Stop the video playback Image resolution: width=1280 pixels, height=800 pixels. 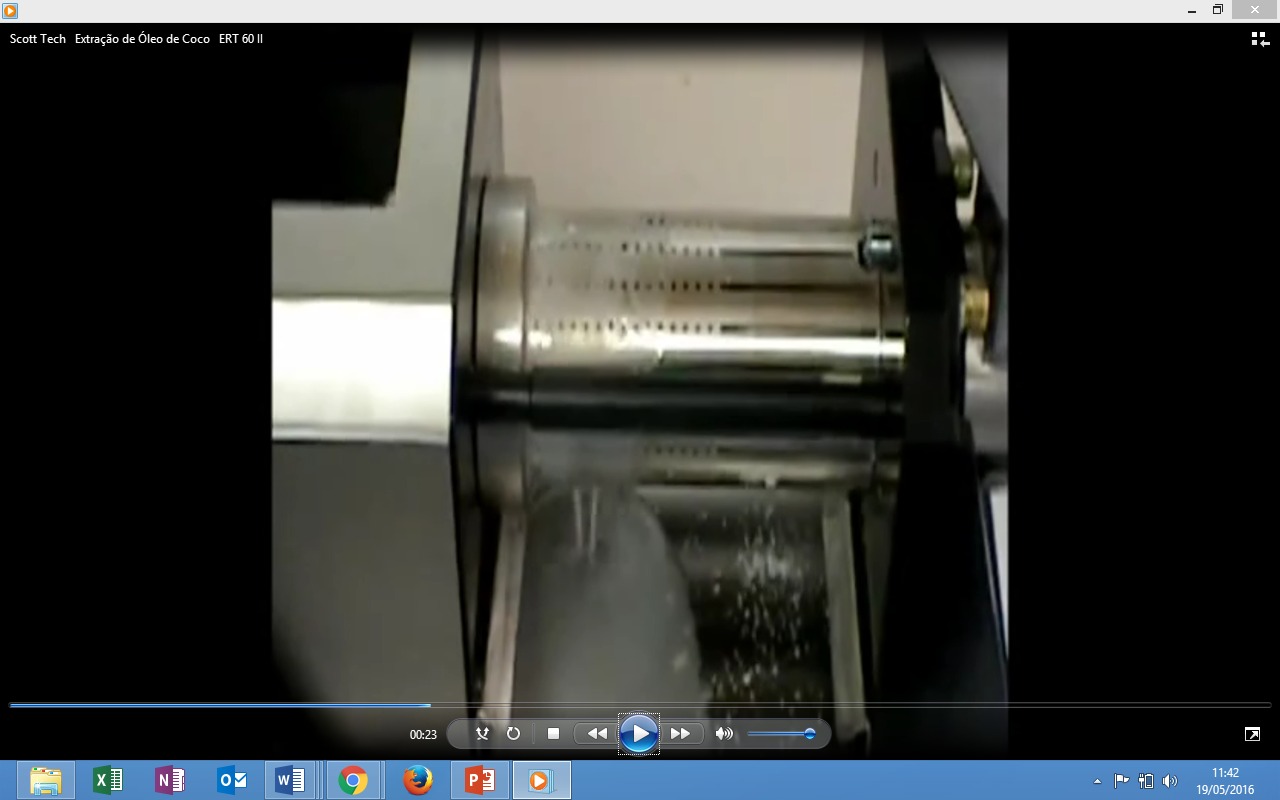coord(553,734)
